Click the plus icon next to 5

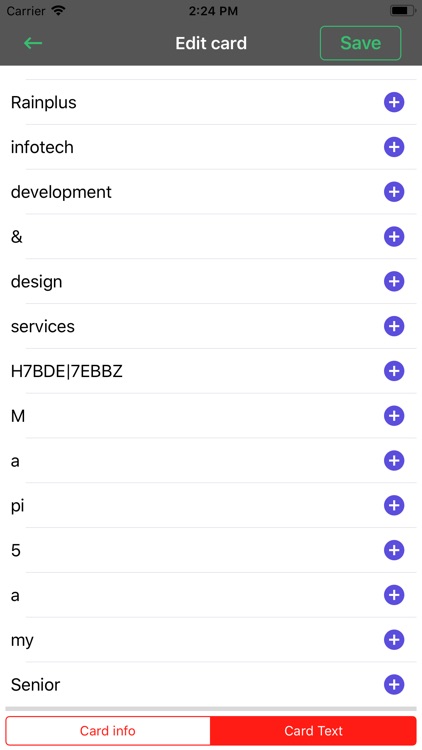(x=394, y=550)
